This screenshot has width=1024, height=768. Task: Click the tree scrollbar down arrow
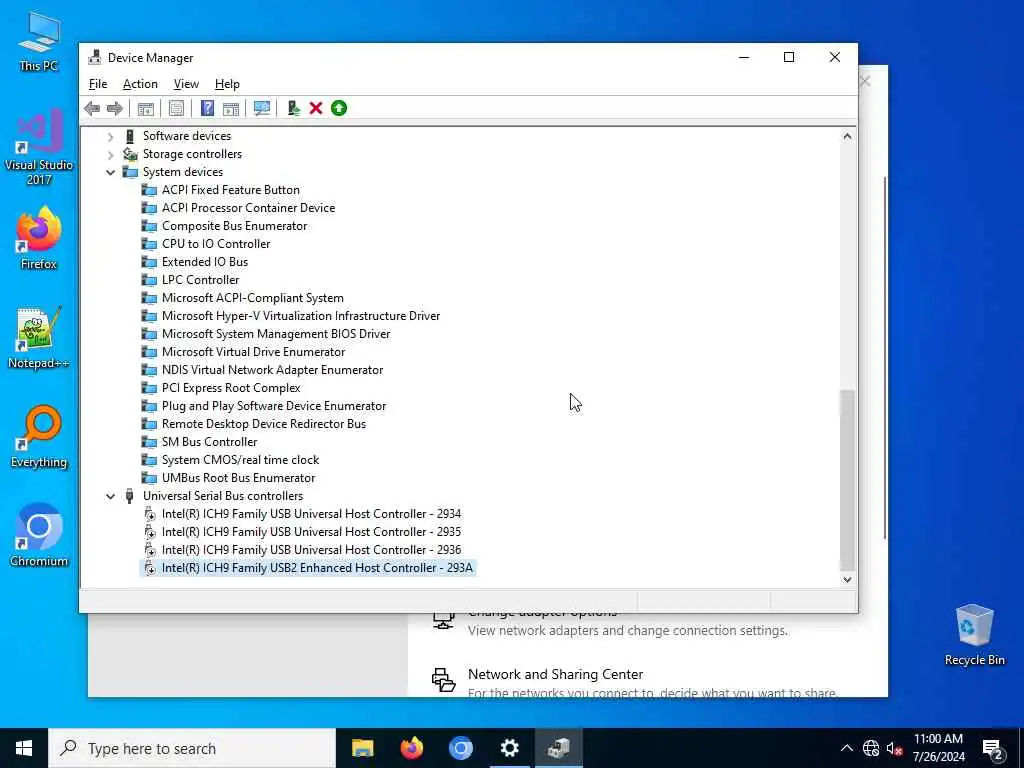coord(847,579)
